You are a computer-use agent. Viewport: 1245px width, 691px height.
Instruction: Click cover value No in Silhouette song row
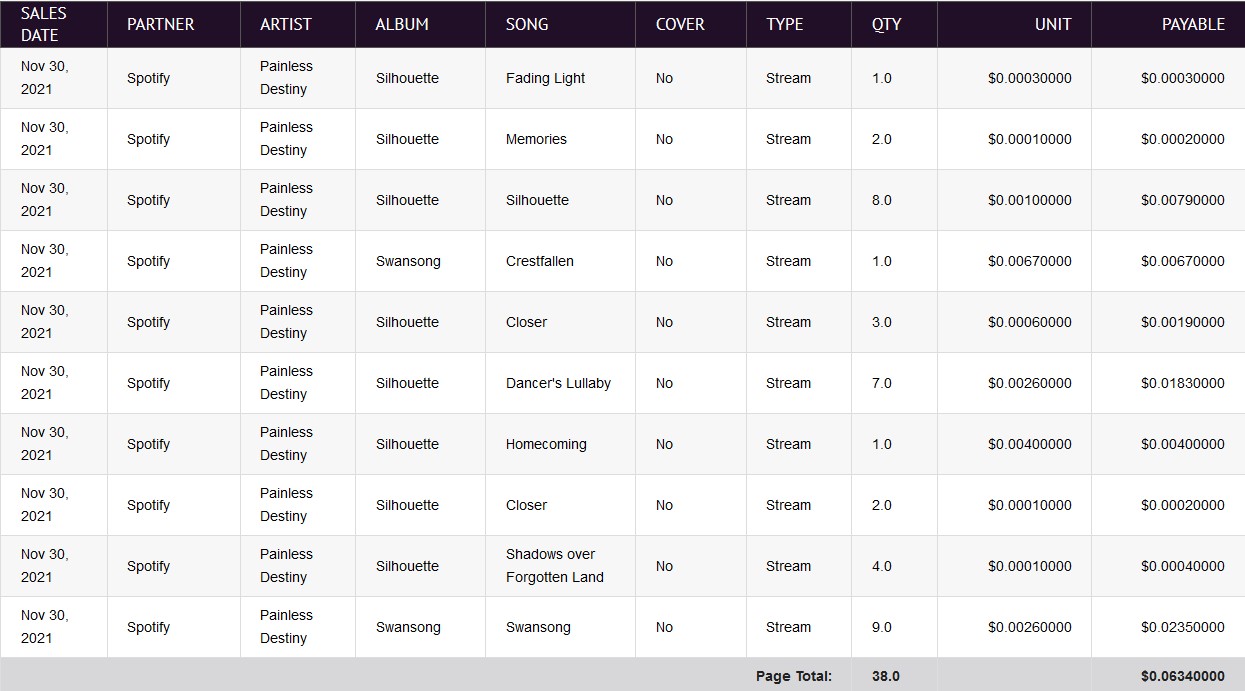click(664, 200)
